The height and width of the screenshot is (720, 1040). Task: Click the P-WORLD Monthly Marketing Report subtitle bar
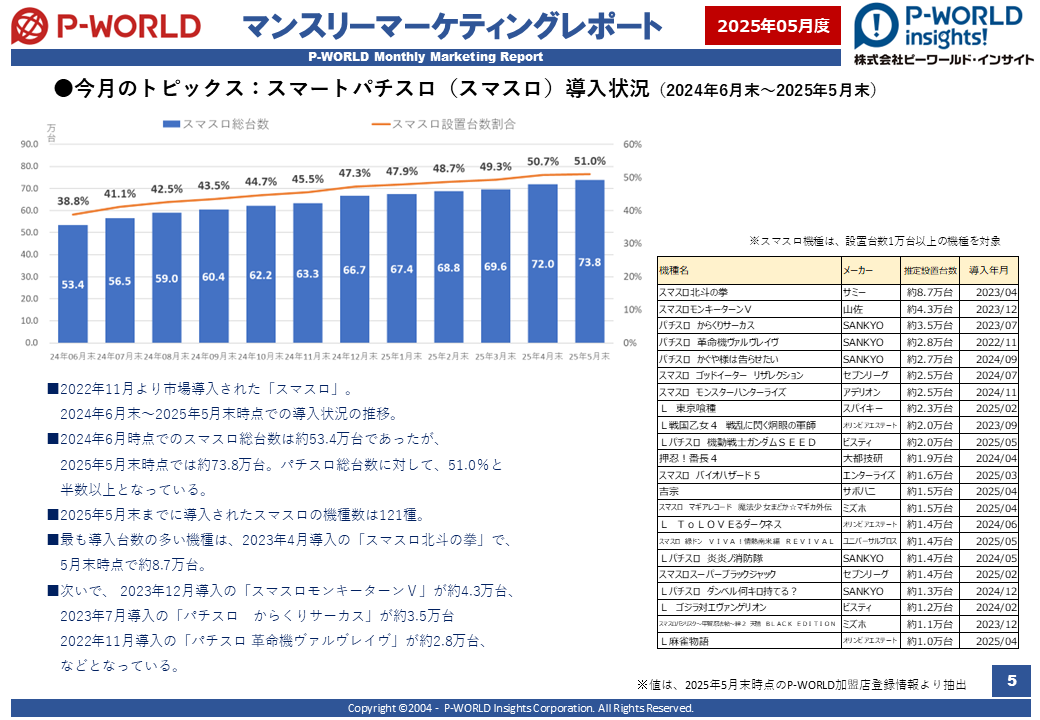(425, 57)
